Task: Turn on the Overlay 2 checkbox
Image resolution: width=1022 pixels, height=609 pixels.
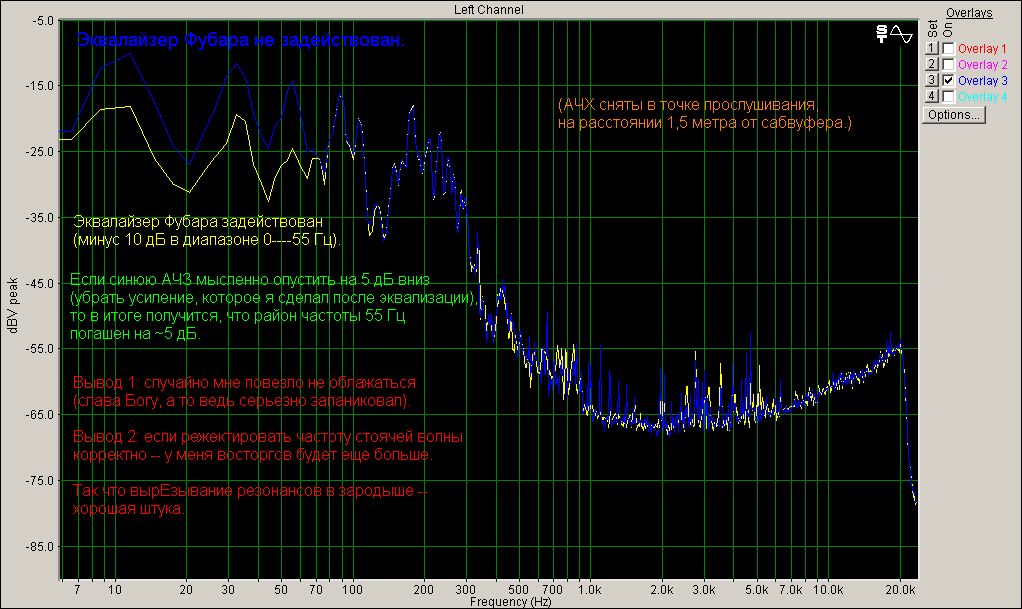Action: [947, 64]
